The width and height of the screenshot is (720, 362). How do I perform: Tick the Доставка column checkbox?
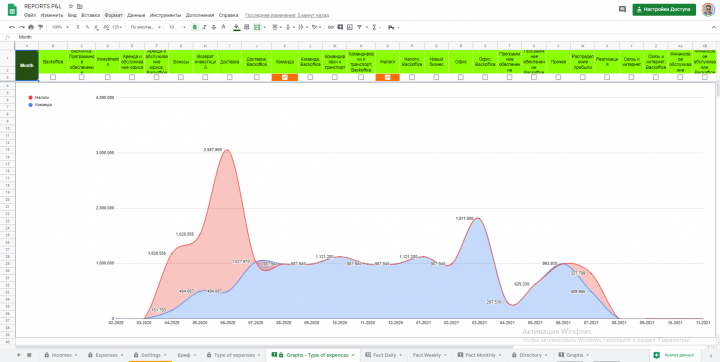point(230,78)
